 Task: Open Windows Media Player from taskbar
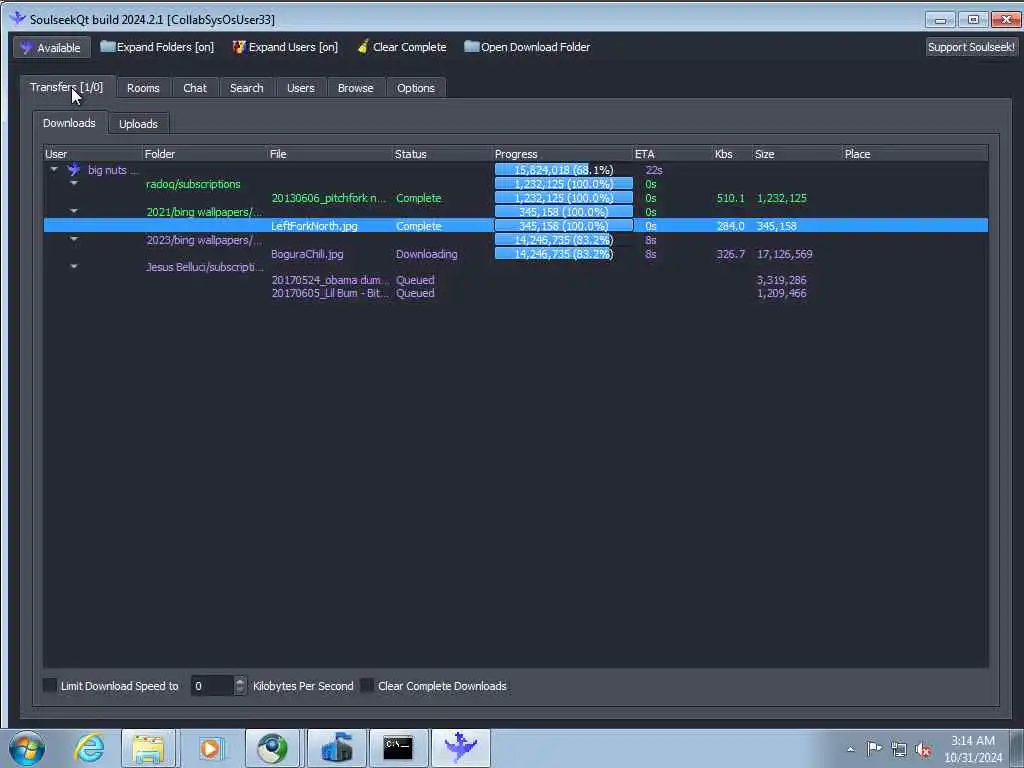coord(210,748)
